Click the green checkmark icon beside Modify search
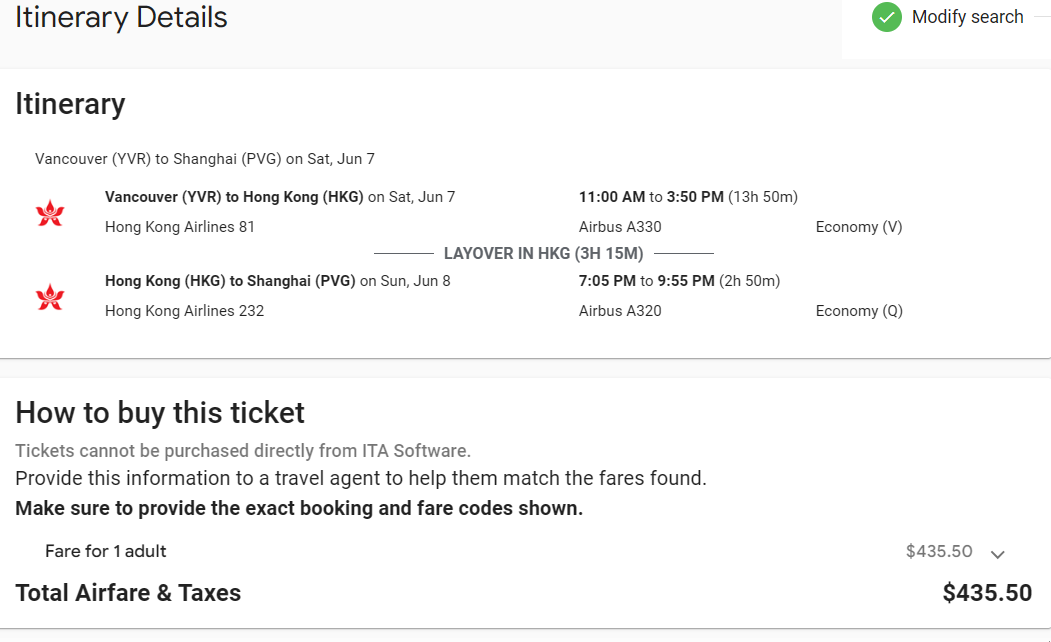 coord(886,17)
